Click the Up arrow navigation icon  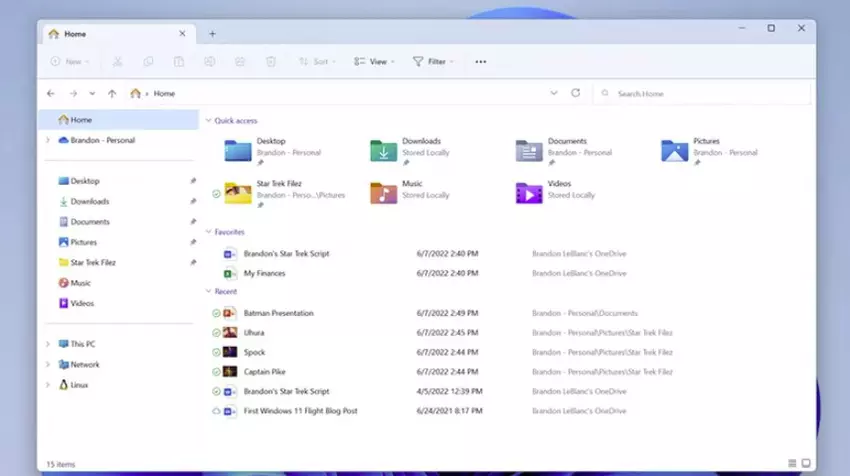[x=111, y=93]
